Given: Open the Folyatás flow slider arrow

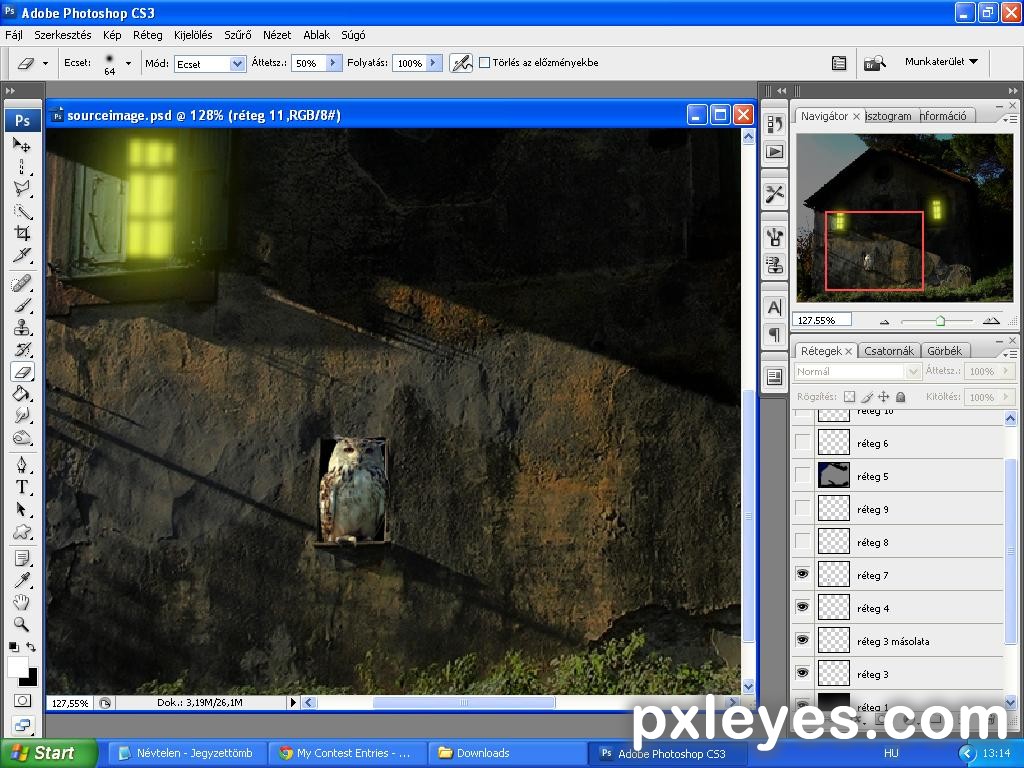Looking at the screenshot, I should 434,63.
